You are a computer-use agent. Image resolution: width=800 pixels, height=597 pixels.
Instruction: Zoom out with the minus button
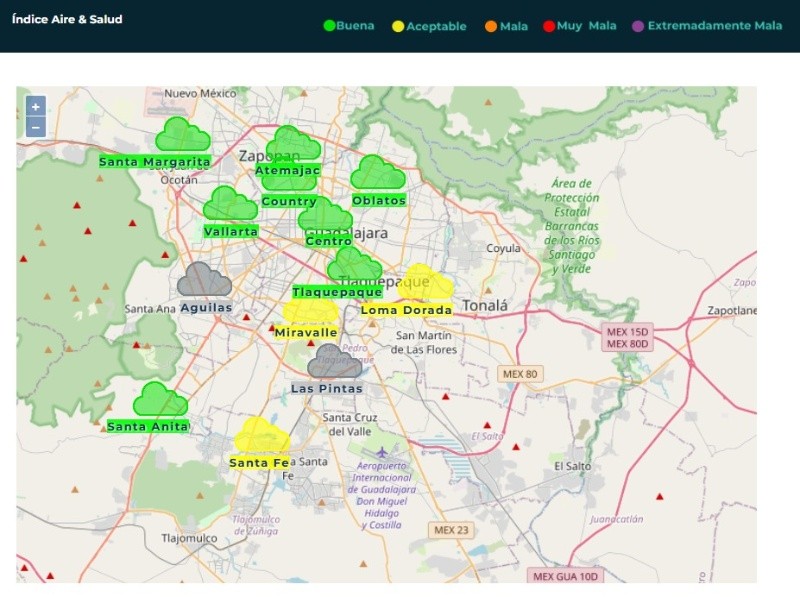click(36, 127)
